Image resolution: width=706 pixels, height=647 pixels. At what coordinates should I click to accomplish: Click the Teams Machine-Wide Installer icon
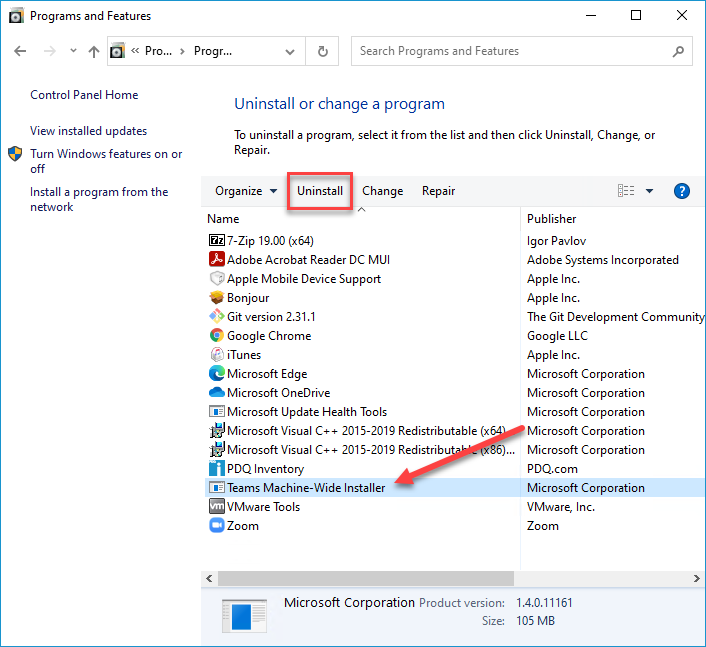click(x=217, y=488)
